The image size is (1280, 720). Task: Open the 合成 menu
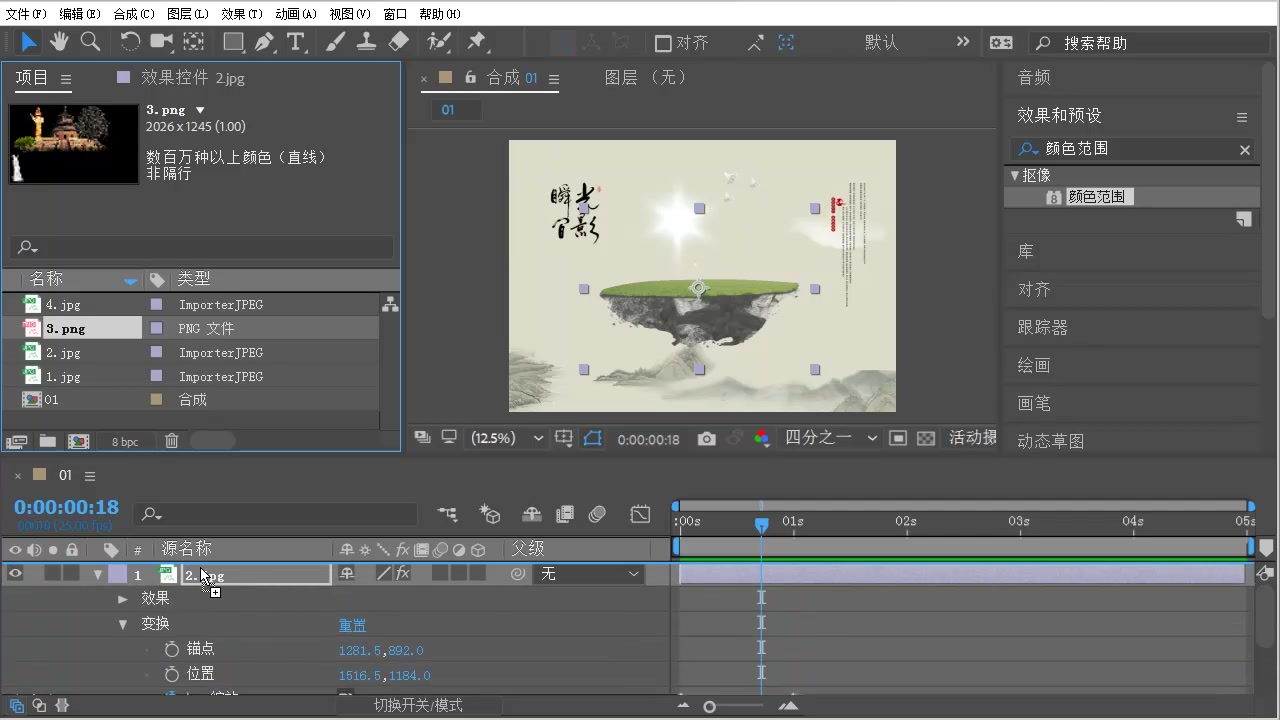[x=134, y=14]
